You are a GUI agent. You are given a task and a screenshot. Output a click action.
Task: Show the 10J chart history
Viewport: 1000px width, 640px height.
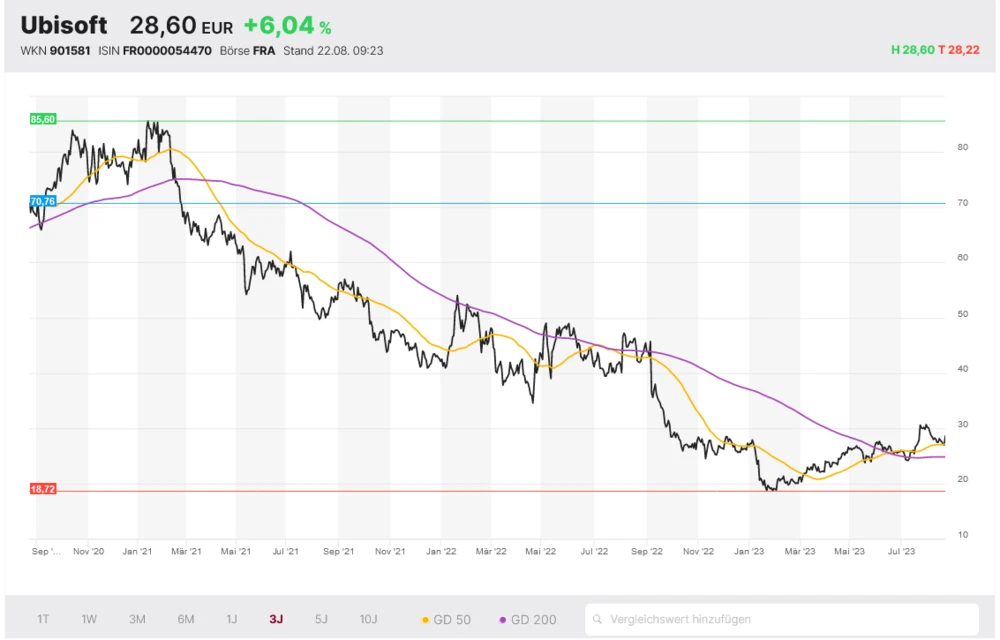click(369, 619)
